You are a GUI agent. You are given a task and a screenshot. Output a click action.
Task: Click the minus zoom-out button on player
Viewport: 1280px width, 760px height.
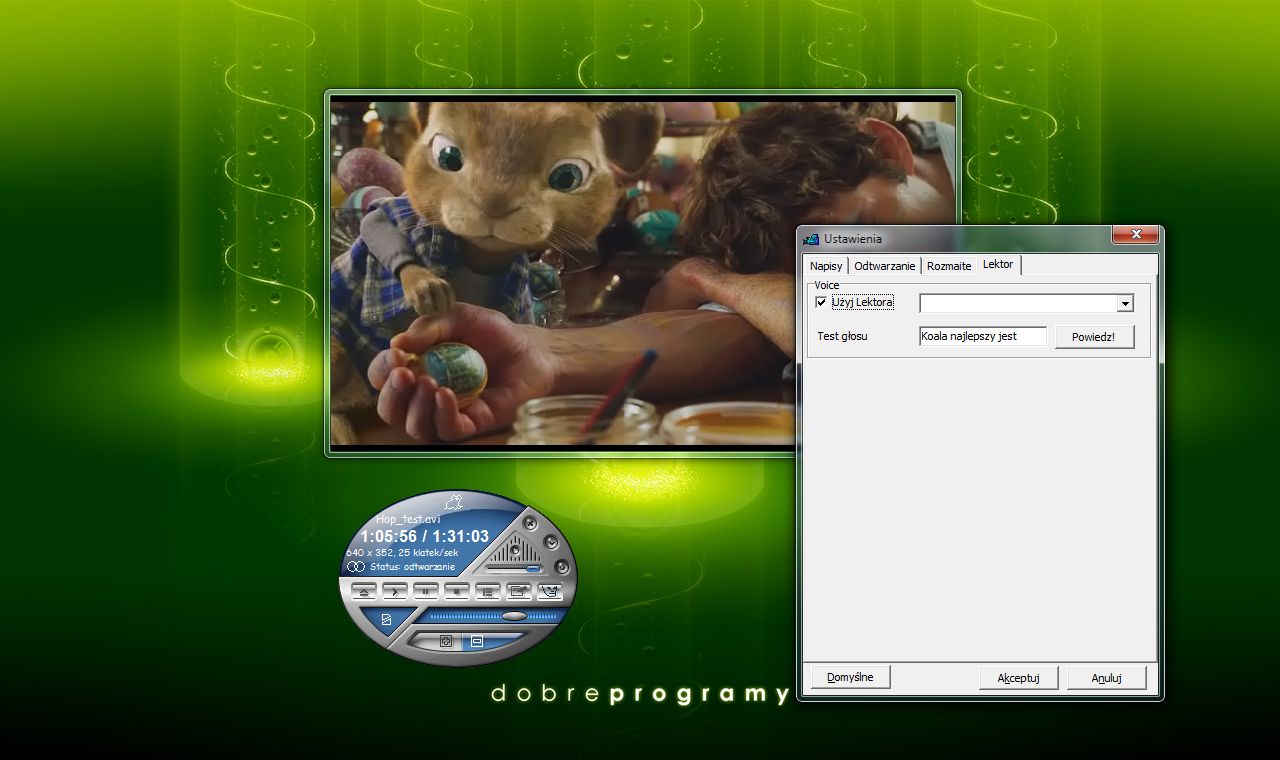[x=477, y=641]
